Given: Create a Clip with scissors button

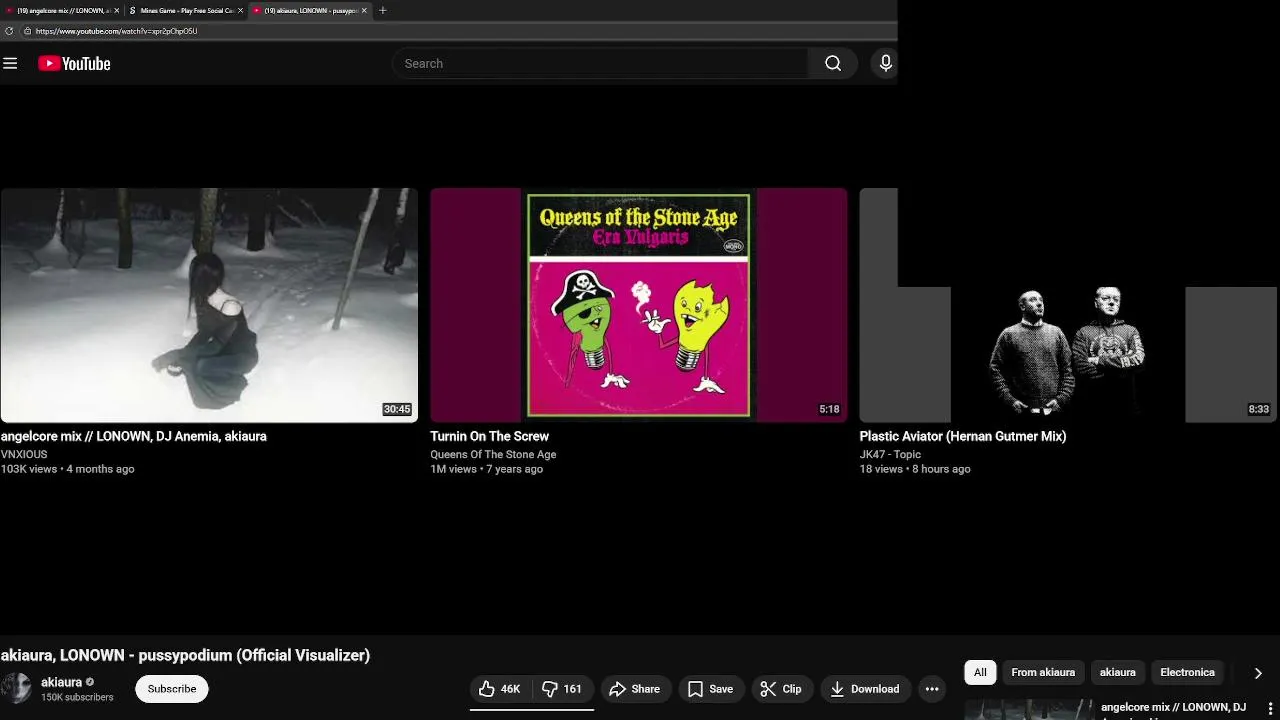Looking at the screenshot, I should pyautogui.click(x=781, y=689).
